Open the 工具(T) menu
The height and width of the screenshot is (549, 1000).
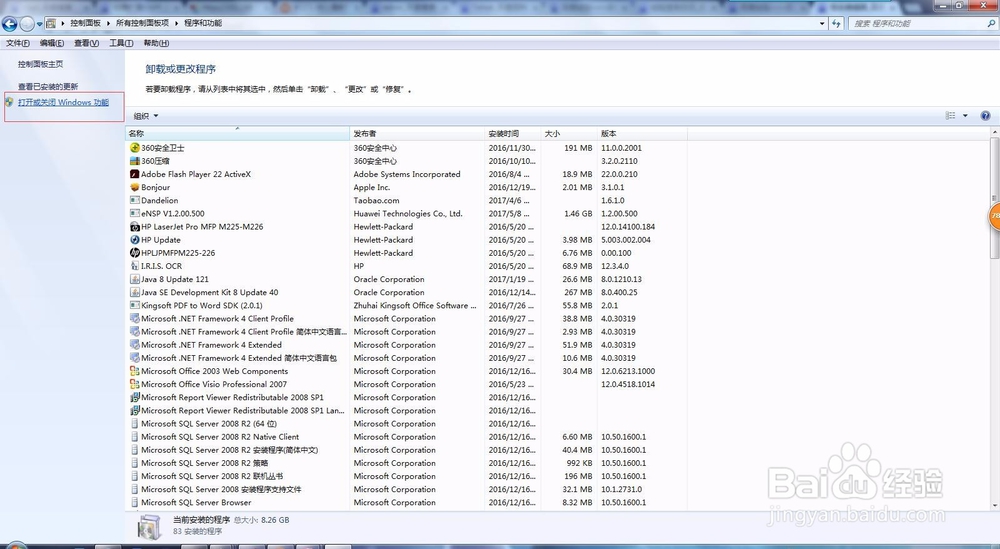pos(121,43)
